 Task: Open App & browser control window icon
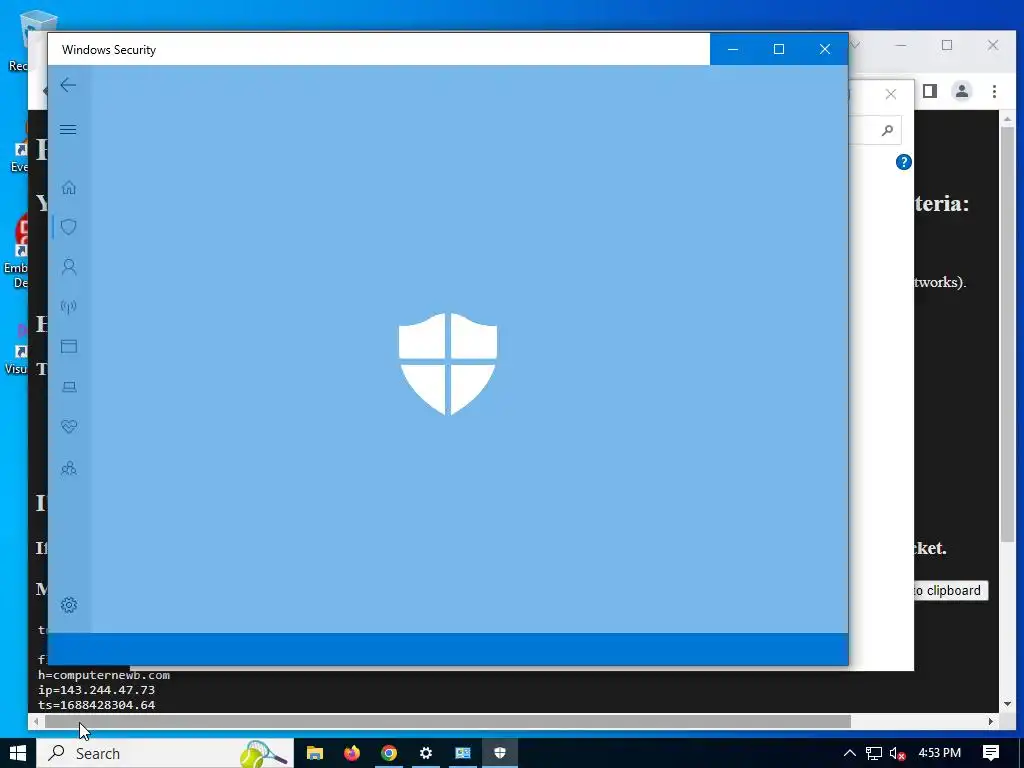[69, 346]
